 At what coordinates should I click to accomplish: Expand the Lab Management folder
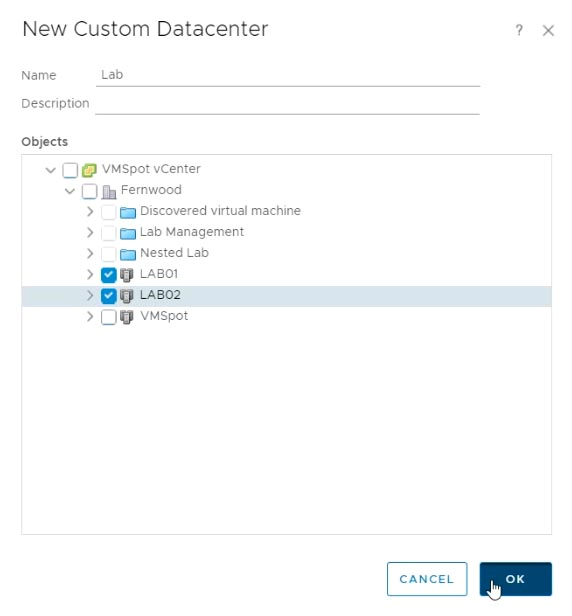pos(90,233)
